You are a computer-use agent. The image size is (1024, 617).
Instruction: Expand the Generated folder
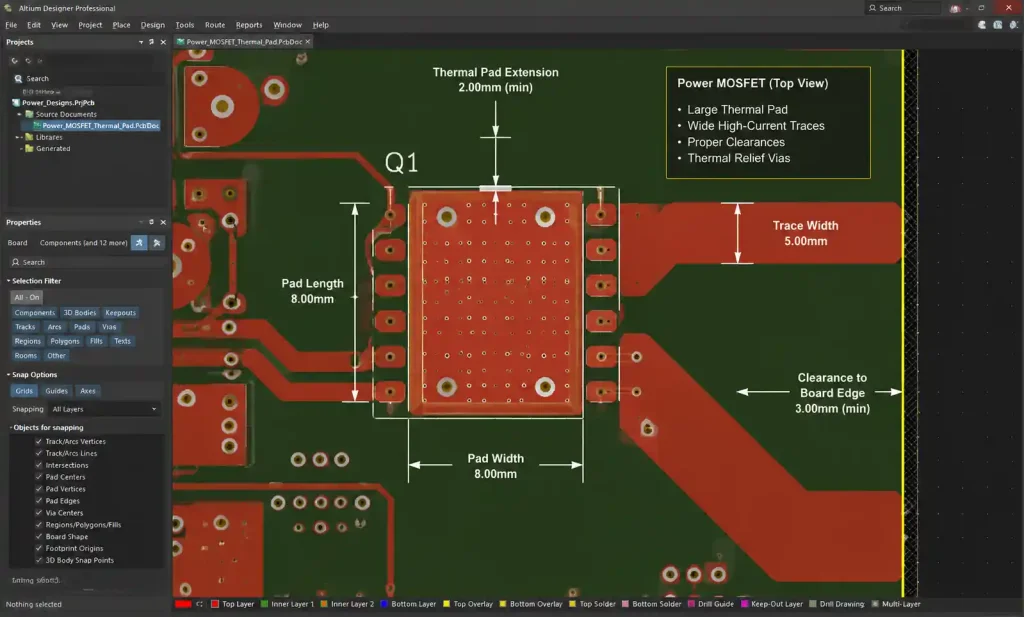click(x=22, y=149)
